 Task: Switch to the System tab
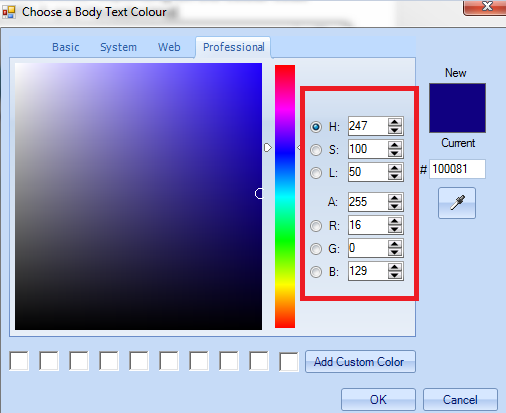(x=118, y=47)
